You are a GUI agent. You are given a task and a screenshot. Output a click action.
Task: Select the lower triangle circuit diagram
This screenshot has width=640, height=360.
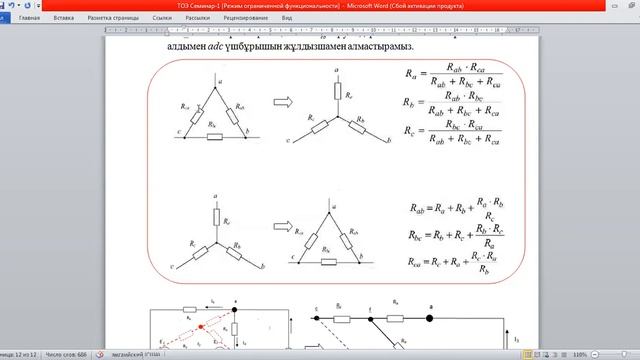click(x=330, y=233)
